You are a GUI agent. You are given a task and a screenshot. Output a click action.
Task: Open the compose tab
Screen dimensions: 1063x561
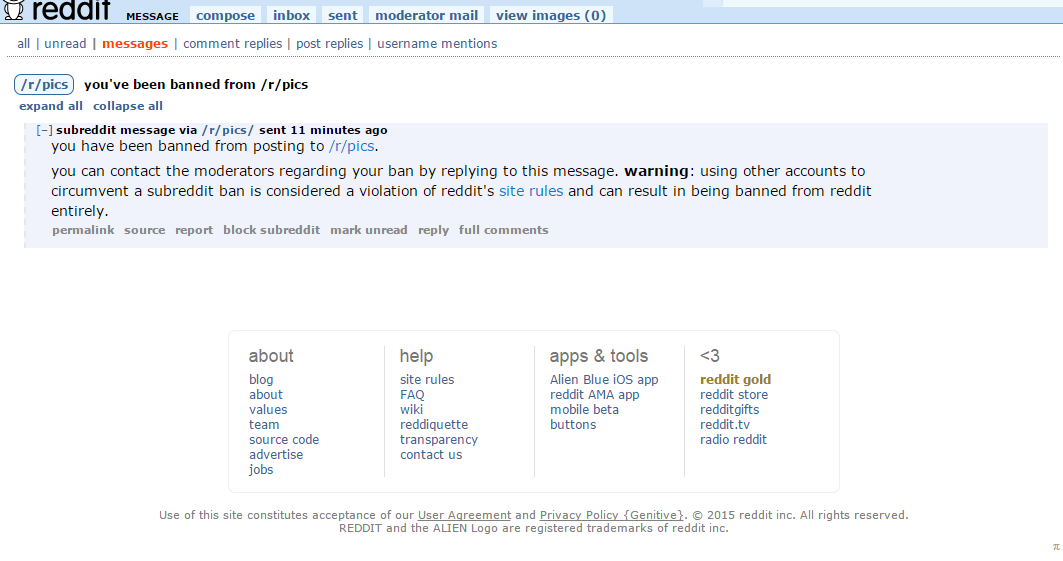click(x=225, y=15)
